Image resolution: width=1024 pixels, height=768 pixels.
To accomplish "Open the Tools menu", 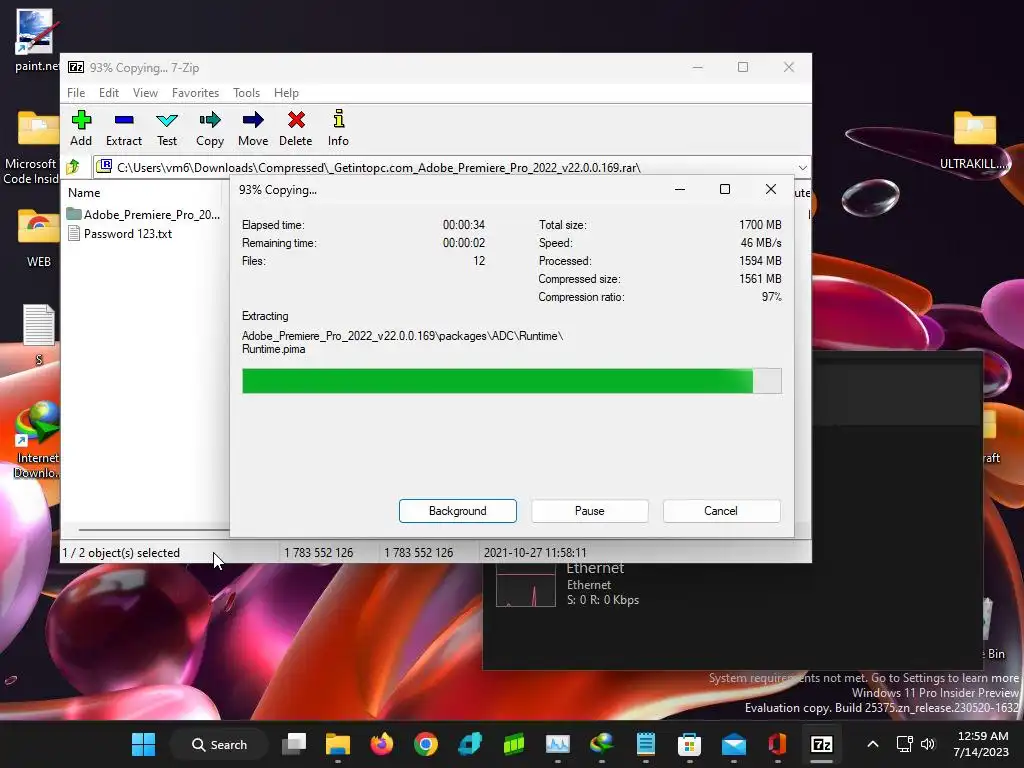I will 246,93.
